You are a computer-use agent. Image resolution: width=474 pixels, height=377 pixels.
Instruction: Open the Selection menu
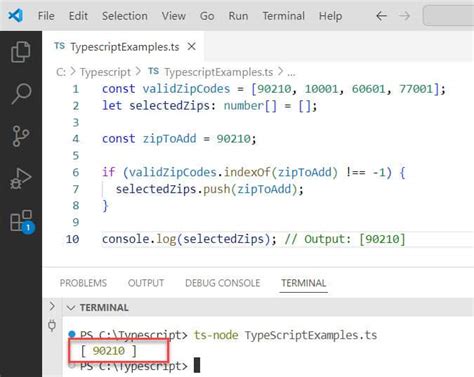[x=125, y=16]
